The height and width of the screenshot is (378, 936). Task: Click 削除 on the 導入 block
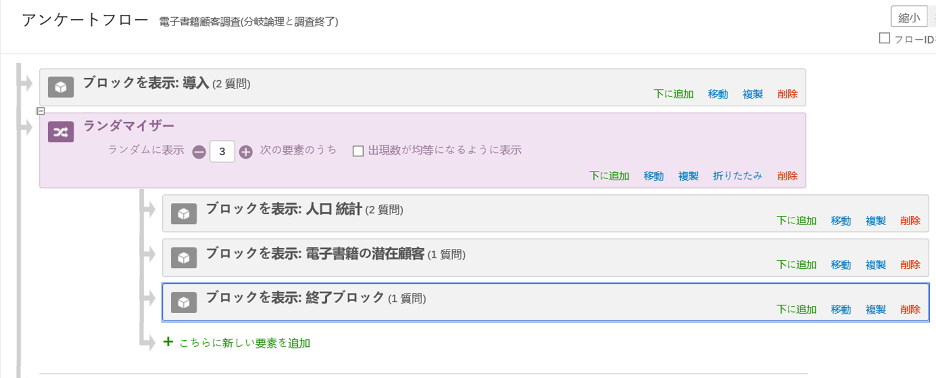coord(787,94)
